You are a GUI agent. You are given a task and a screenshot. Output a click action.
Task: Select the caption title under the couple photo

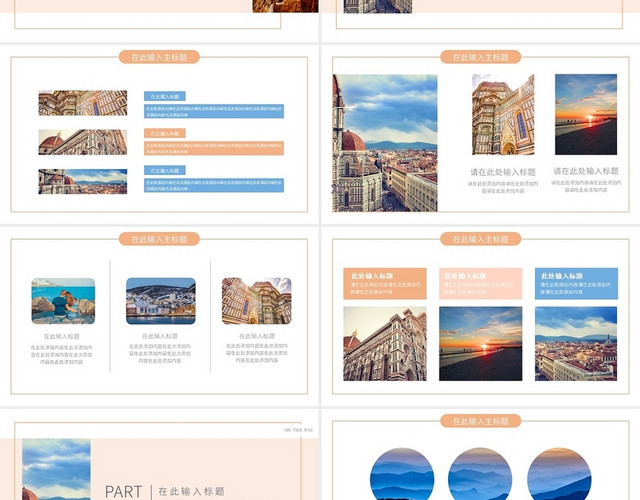tap(62, 336)
